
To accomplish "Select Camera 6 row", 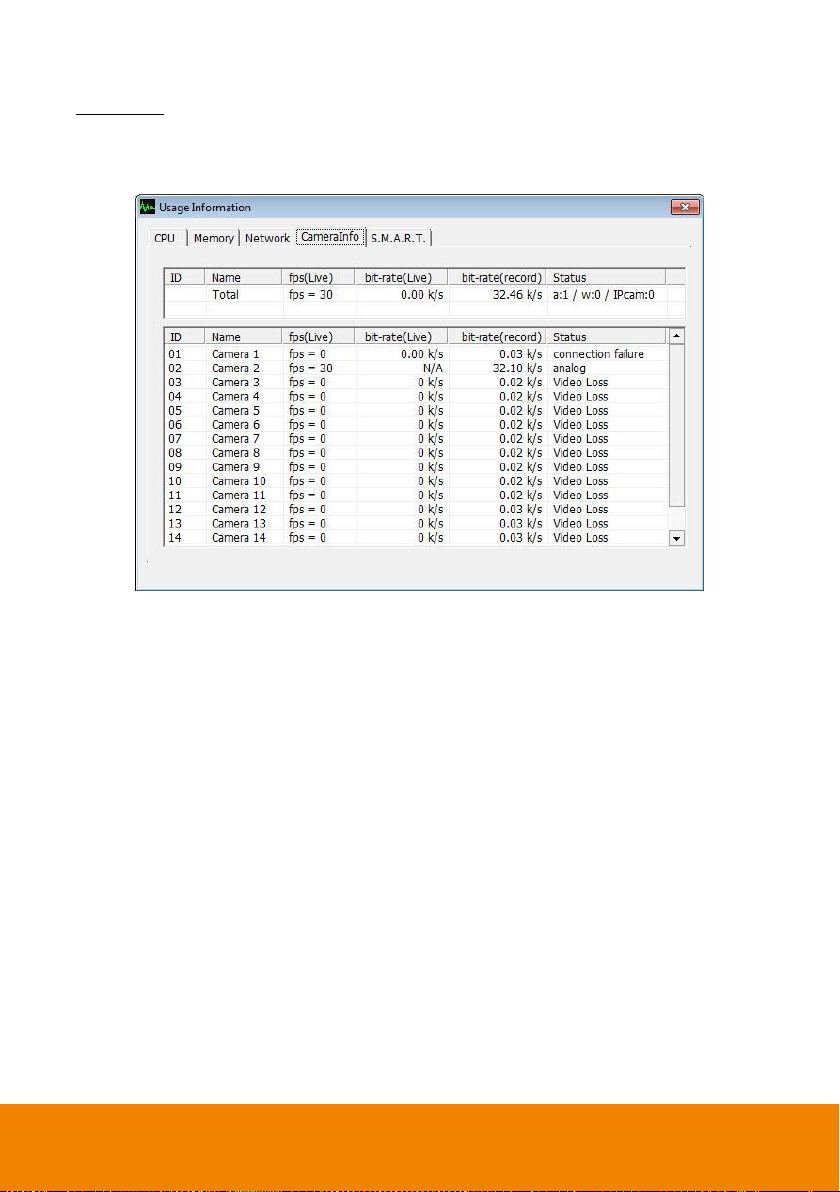I will (x=417, y=424).
